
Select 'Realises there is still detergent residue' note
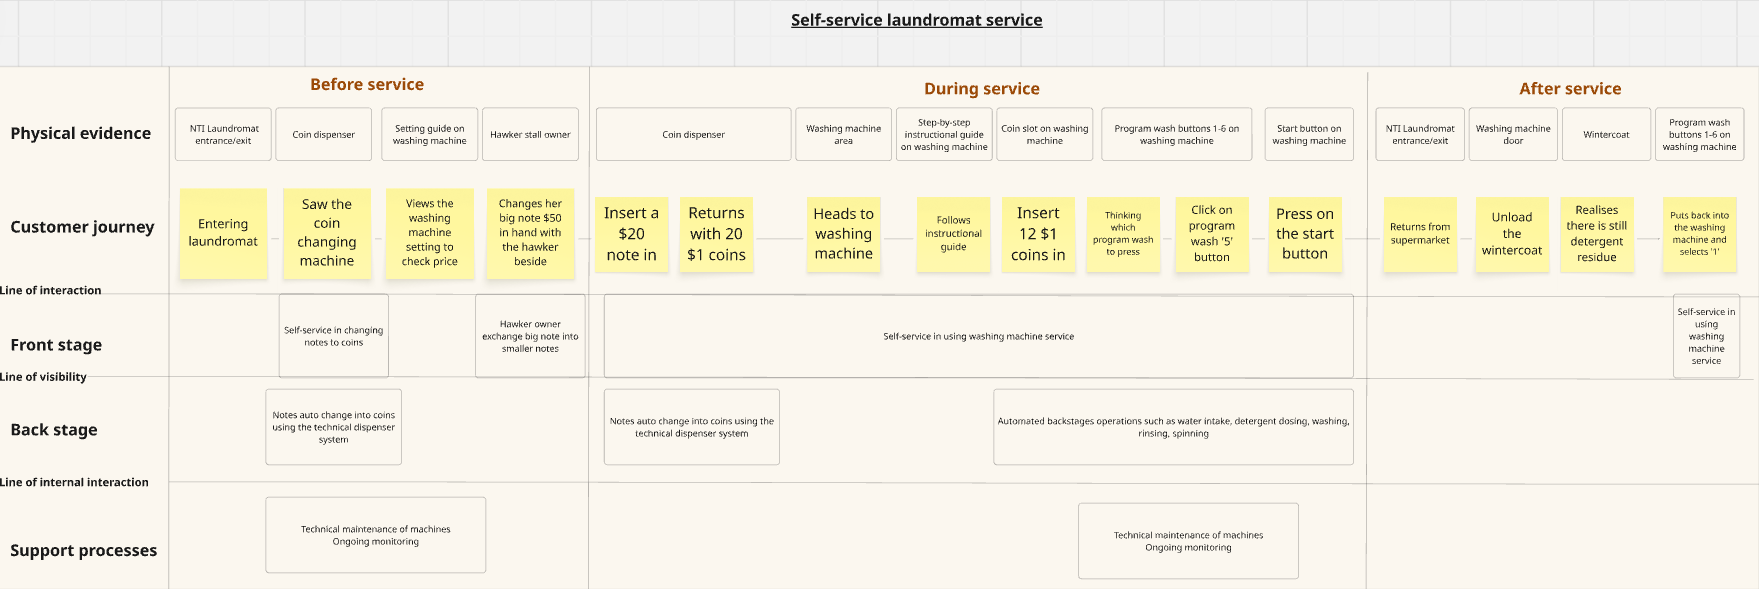tap(1597, 234)
